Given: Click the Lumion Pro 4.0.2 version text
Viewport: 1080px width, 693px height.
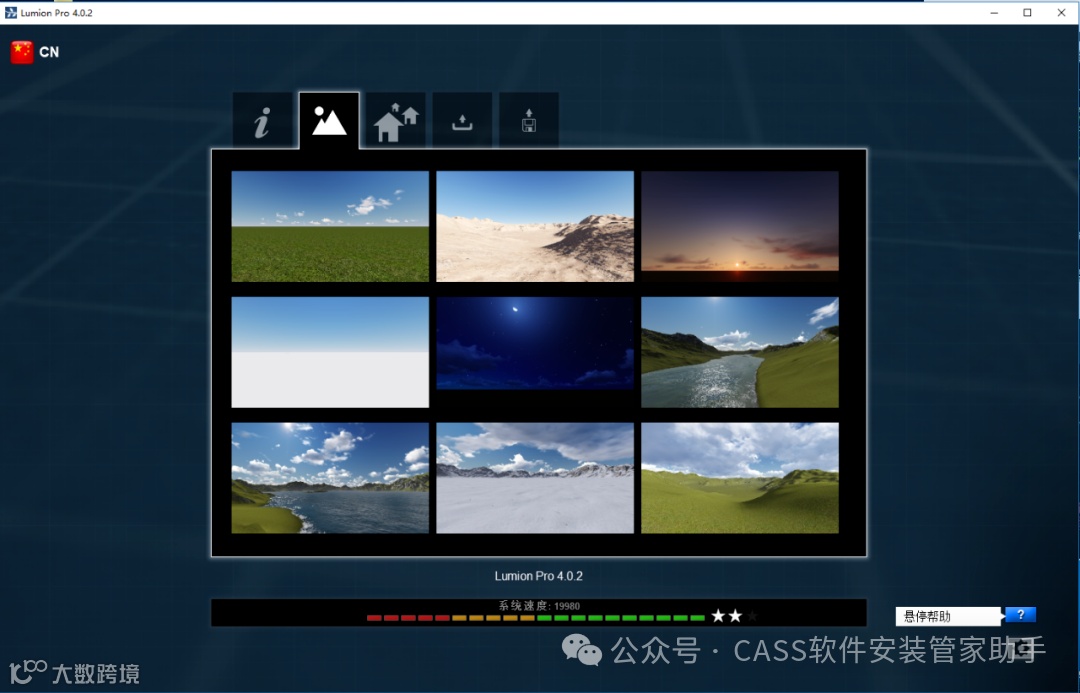Looking at the screenshot, I should [539, 576].
